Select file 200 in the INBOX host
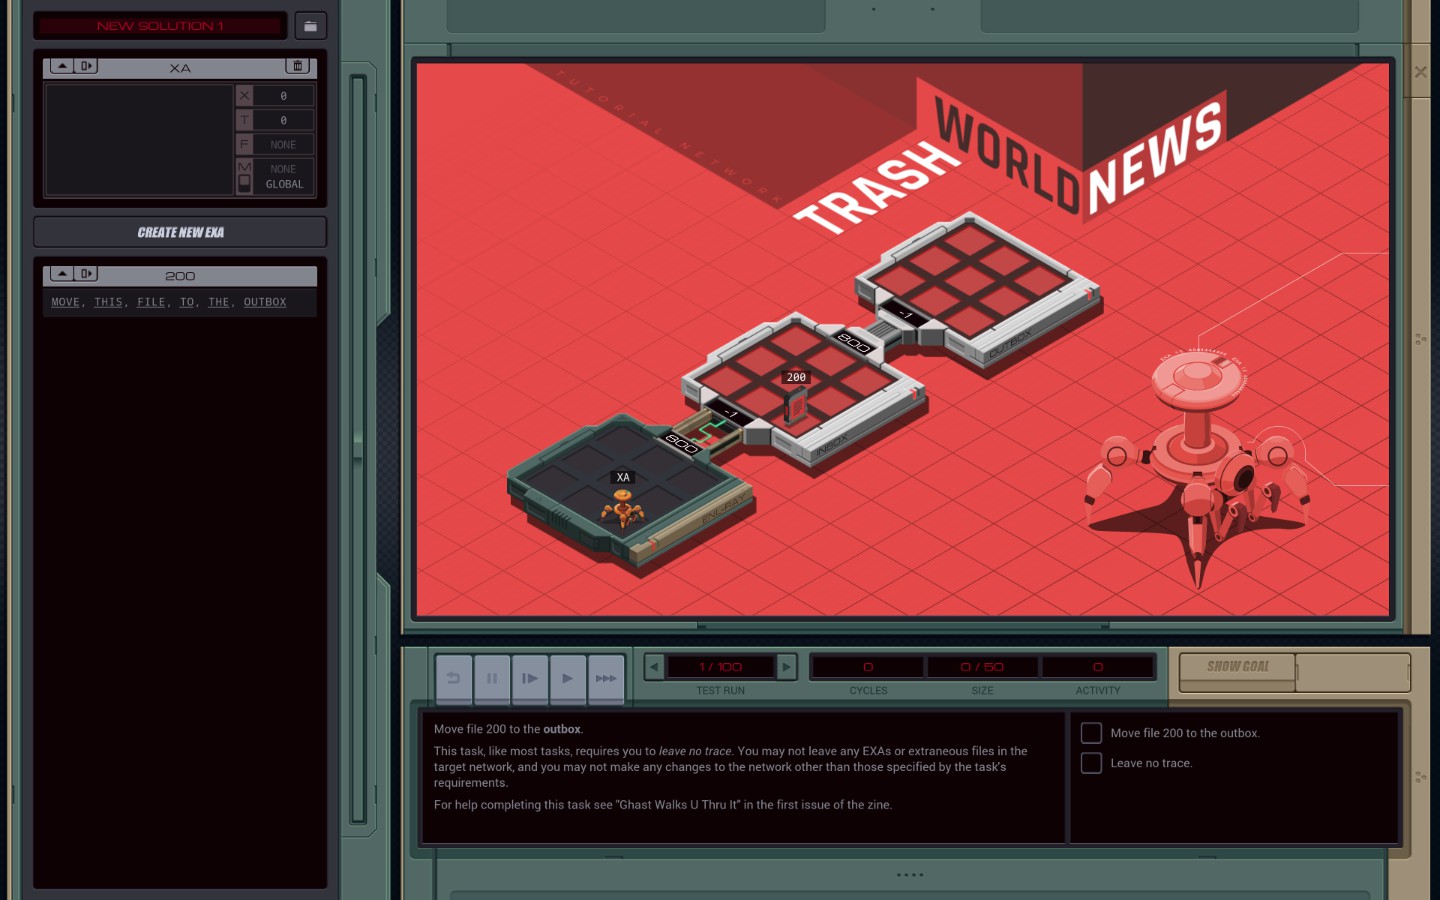 point(796,406)
